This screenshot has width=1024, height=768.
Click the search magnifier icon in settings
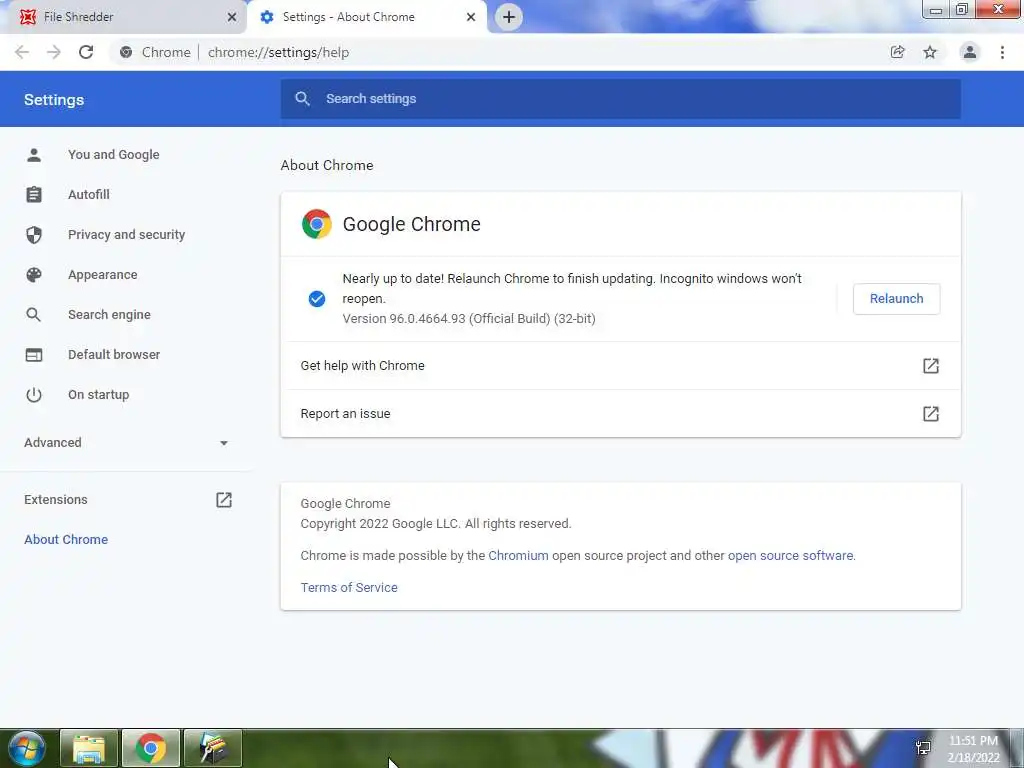tap(302, 99)
